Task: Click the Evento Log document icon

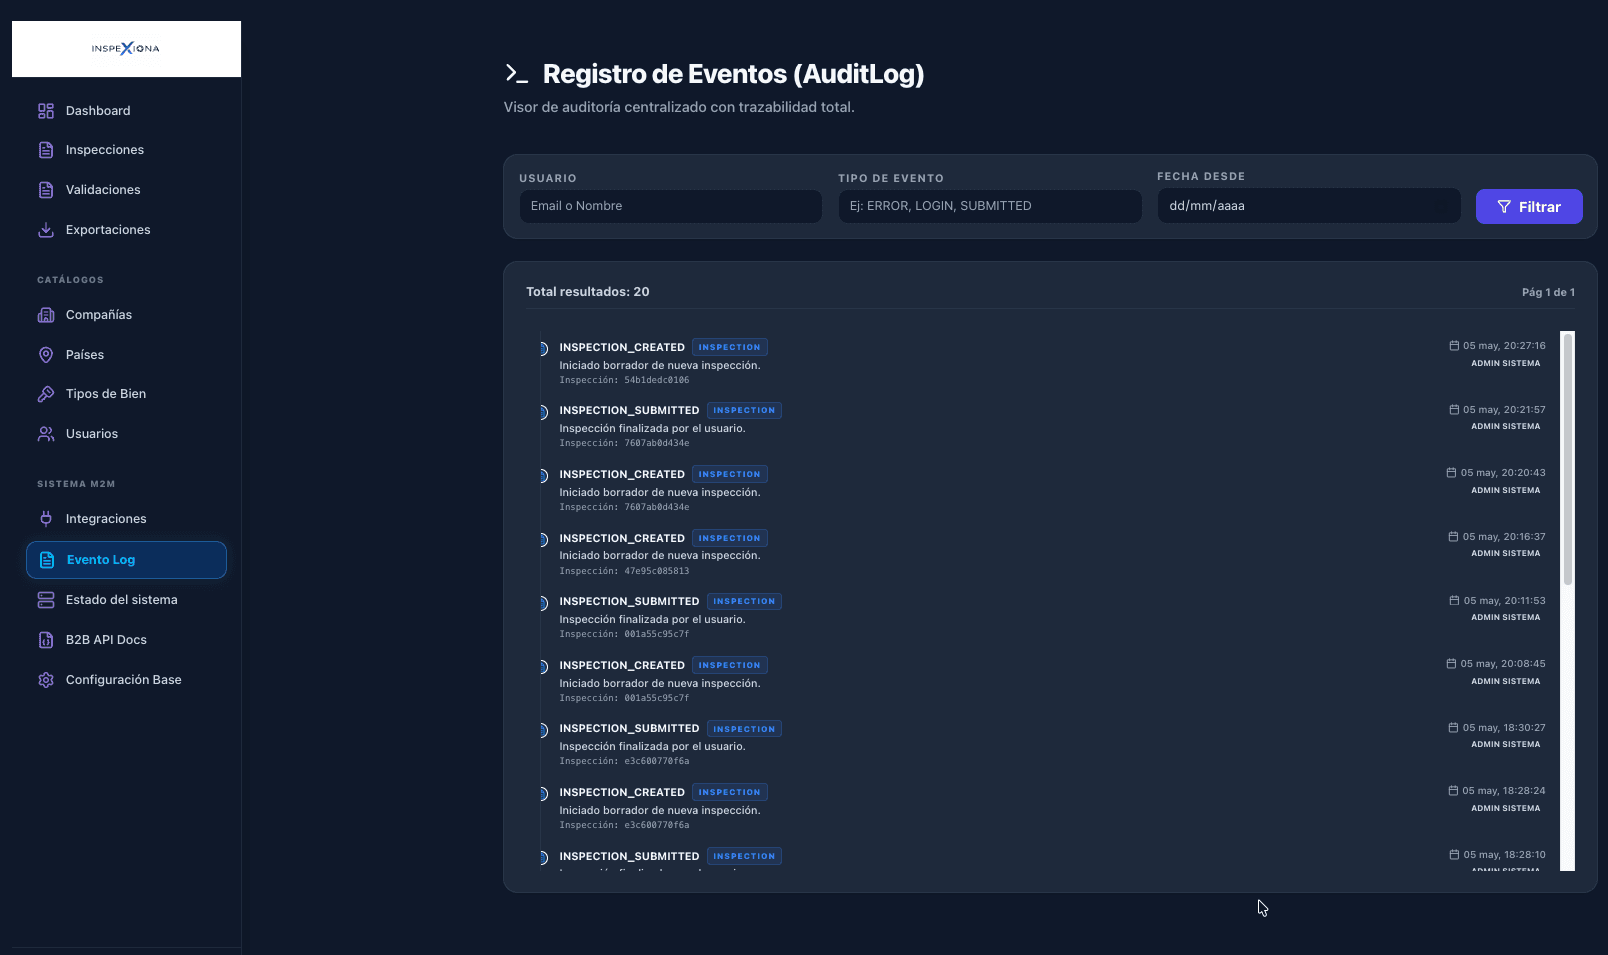Action: coord(47,560)
